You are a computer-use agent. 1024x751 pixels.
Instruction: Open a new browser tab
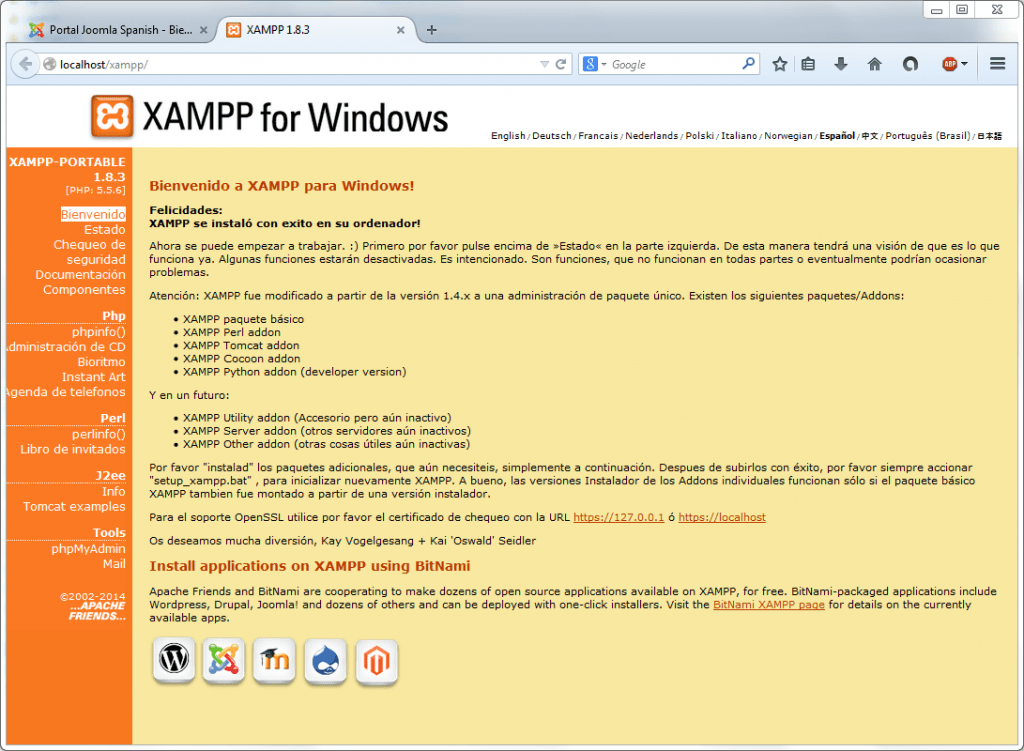click(432, 30)
